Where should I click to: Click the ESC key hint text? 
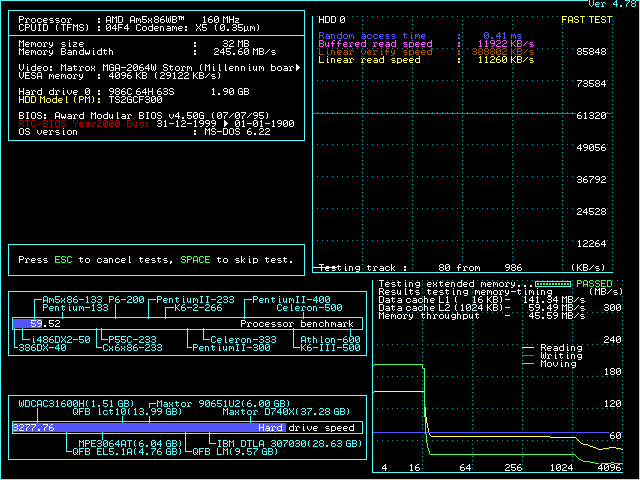(62, 260)
